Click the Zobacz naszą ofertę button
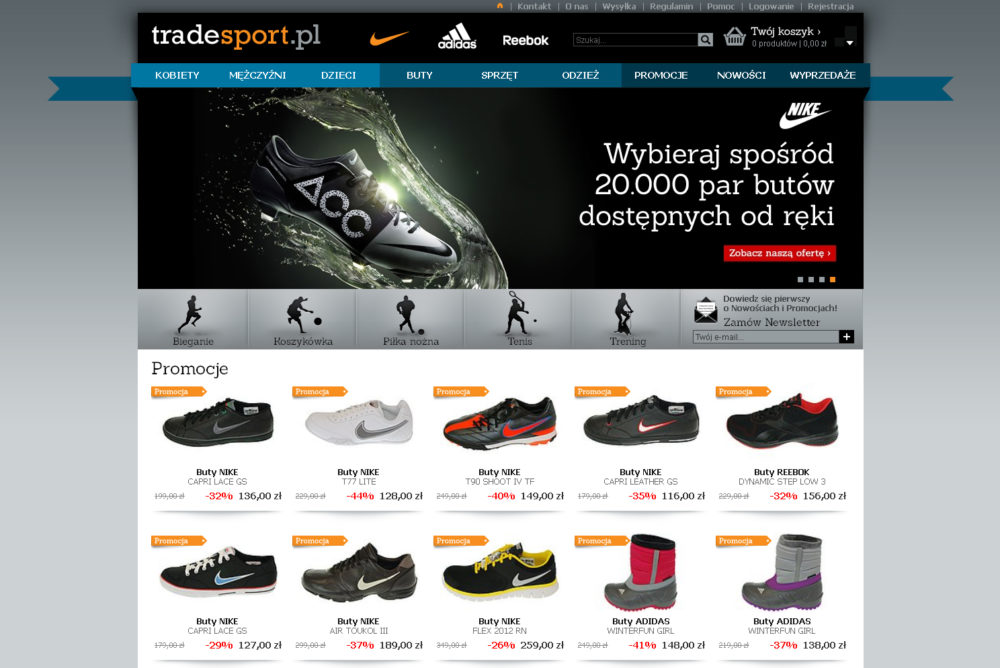 779,253
